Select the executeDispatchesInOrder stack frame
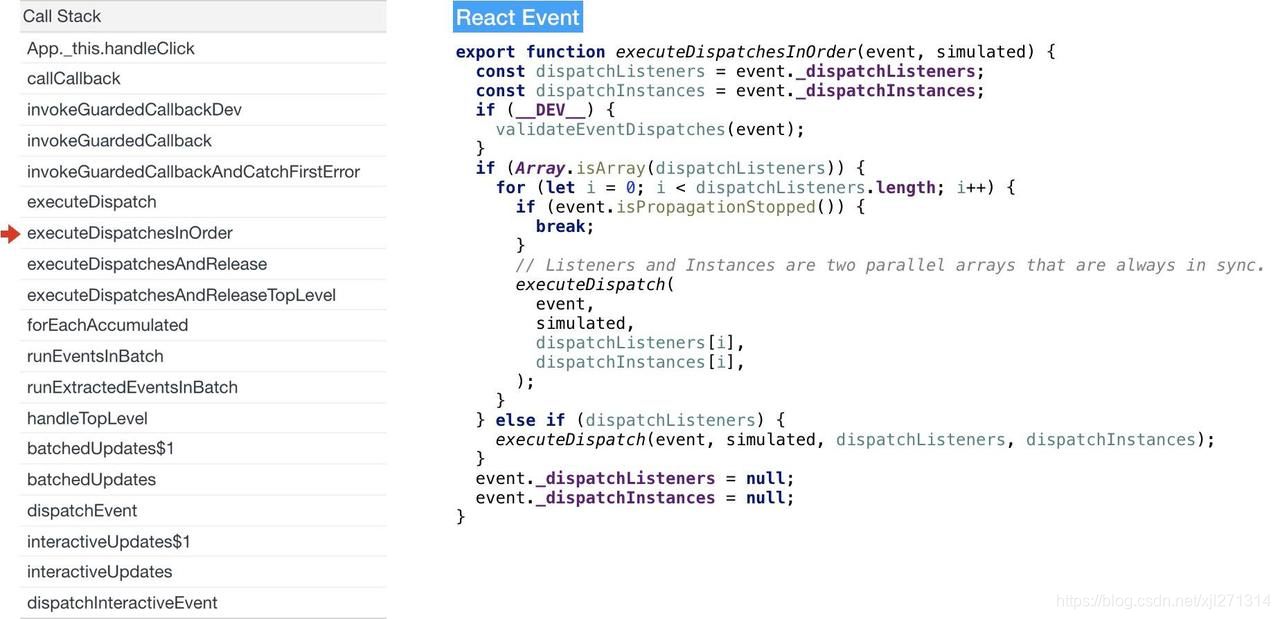The image size is (1280, 619). coord(203,233)
